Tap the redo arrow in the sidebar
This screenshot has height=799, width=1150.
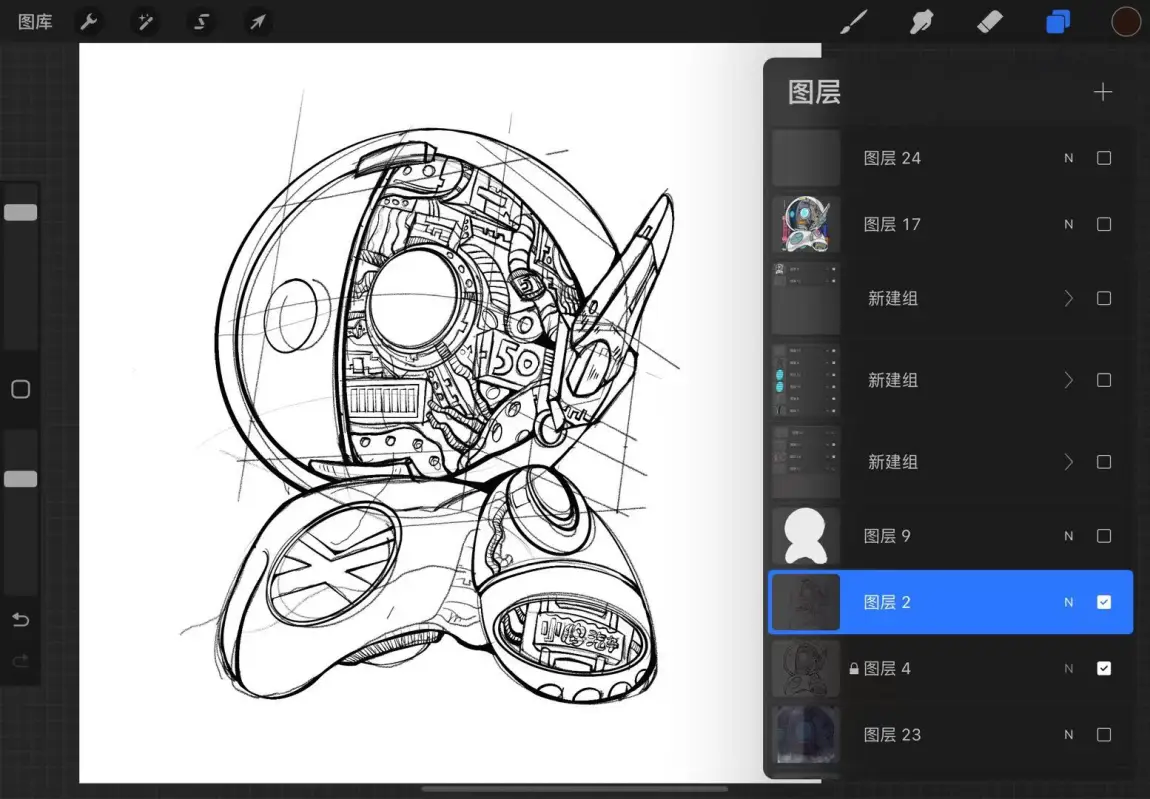pyautogui.click(x=21, y=662)
